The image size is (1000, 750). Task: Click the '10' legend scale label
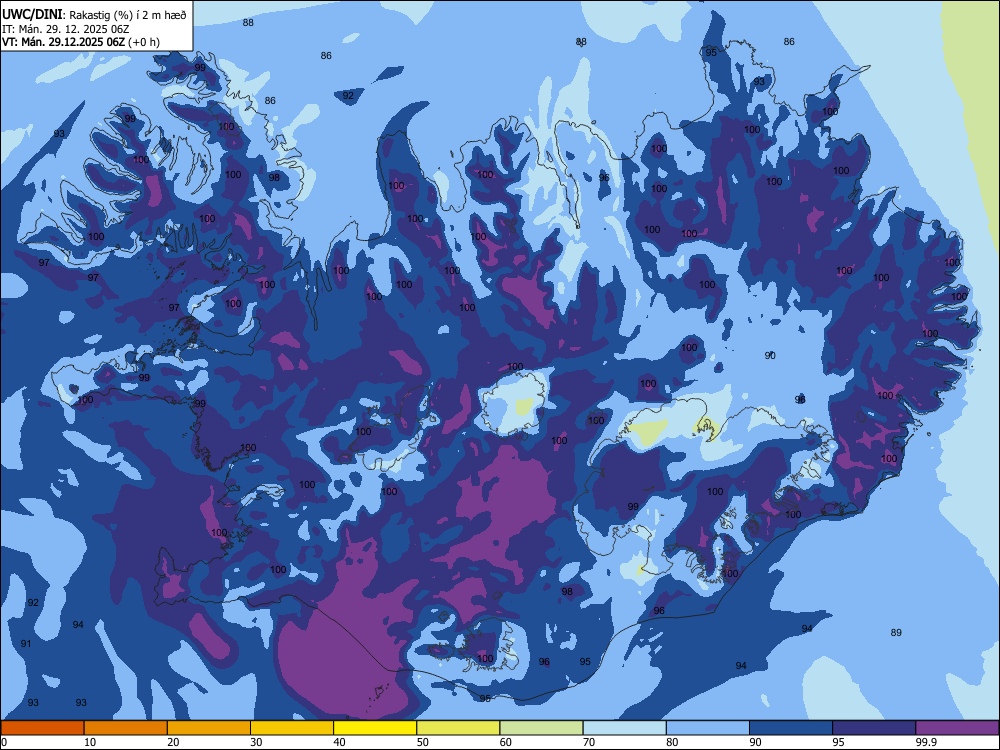click(x=90, y=742)
